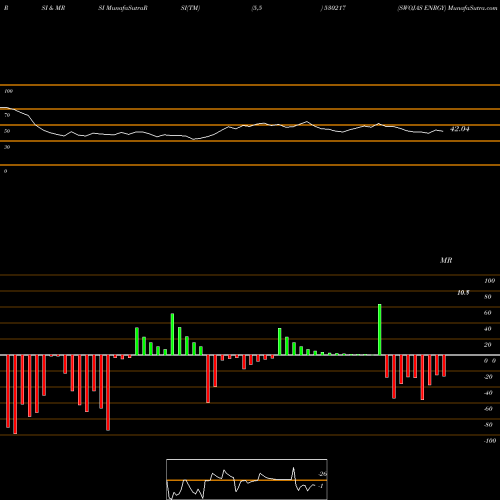The image size is (500, 500).
Task: Click the 20 label on MR axis
Action: (488, 345)
